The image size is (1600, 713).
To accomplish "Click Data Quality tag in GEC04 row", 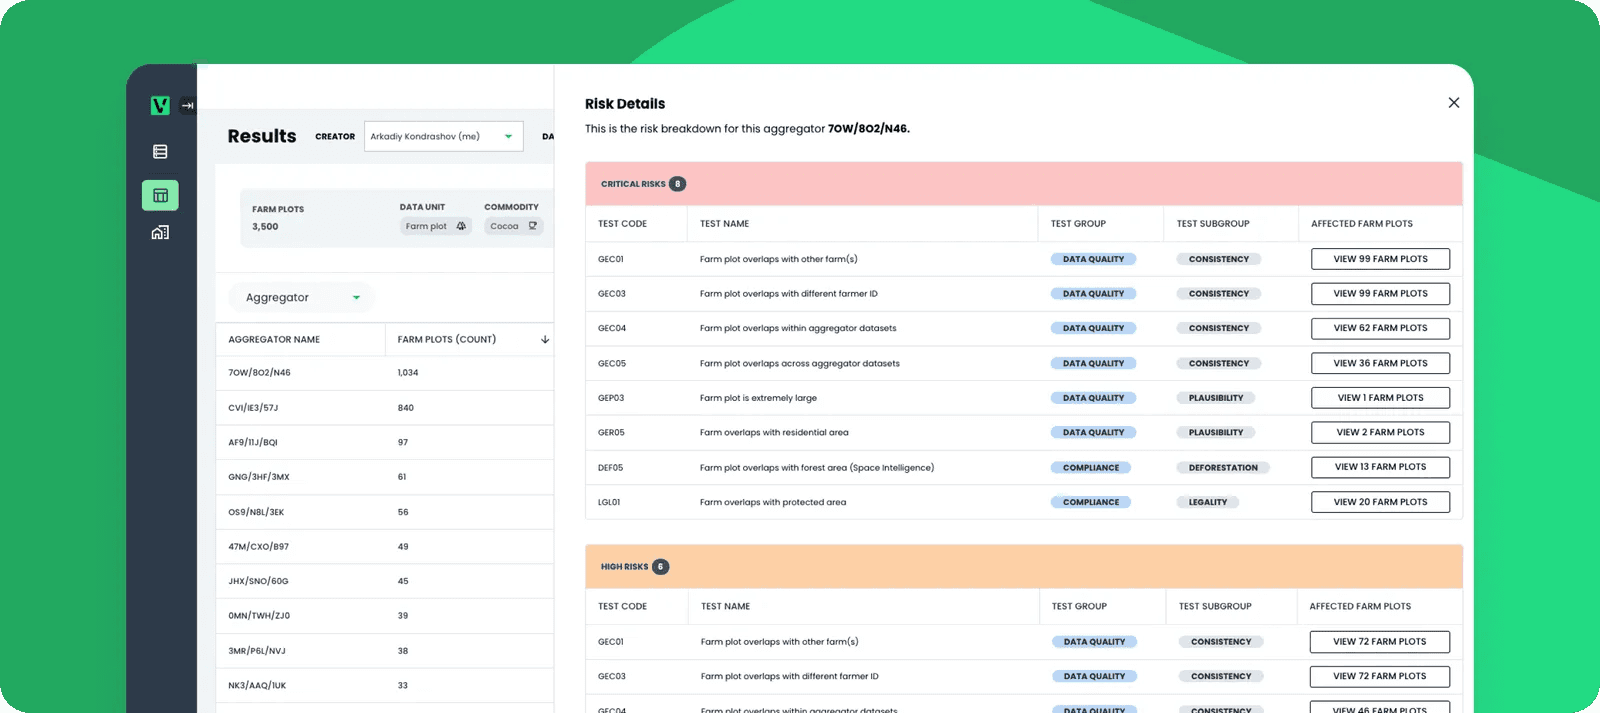I will tap(1093, 328).
